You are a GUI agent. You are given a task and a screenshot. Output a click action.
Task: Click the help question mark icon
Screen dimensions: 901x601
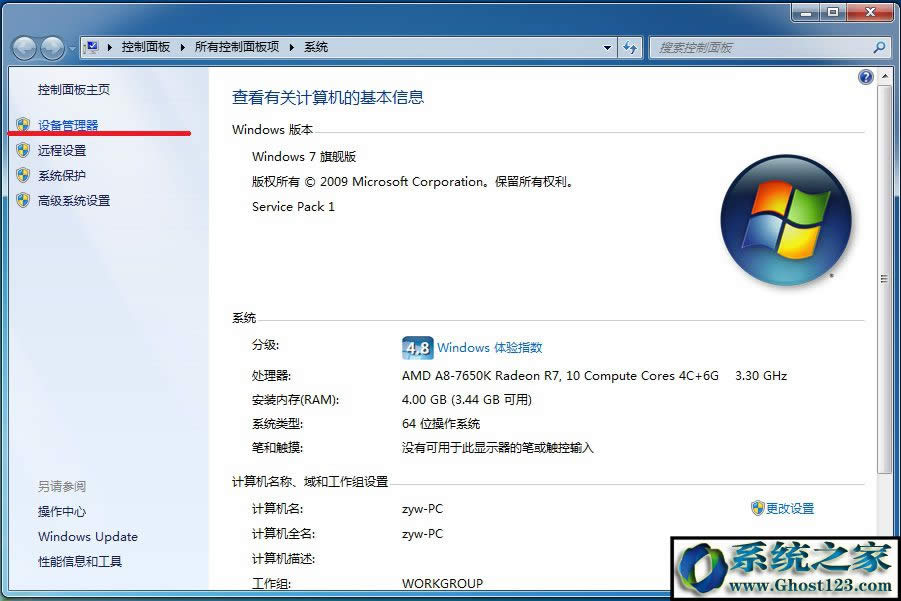click(866, 76)
